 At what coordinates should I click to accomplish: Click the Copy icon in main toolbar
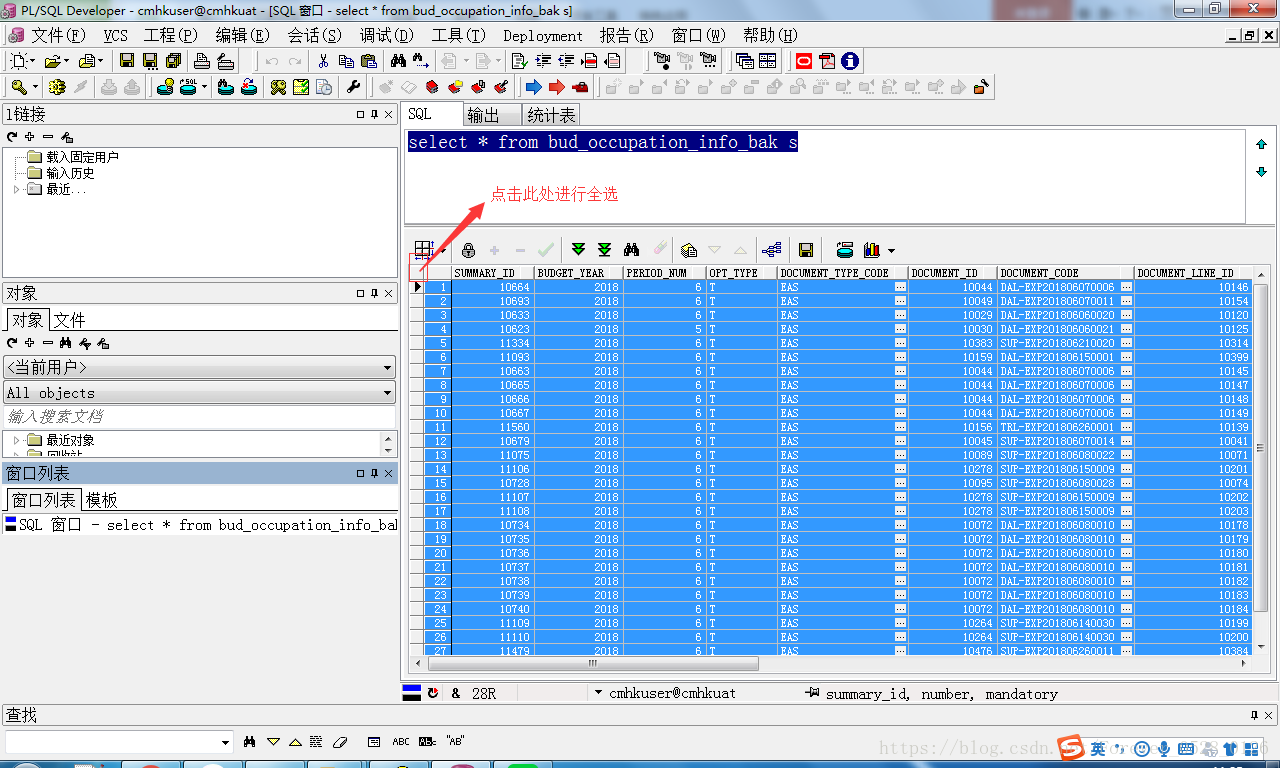pyautogui.click(x=345, y=61)
